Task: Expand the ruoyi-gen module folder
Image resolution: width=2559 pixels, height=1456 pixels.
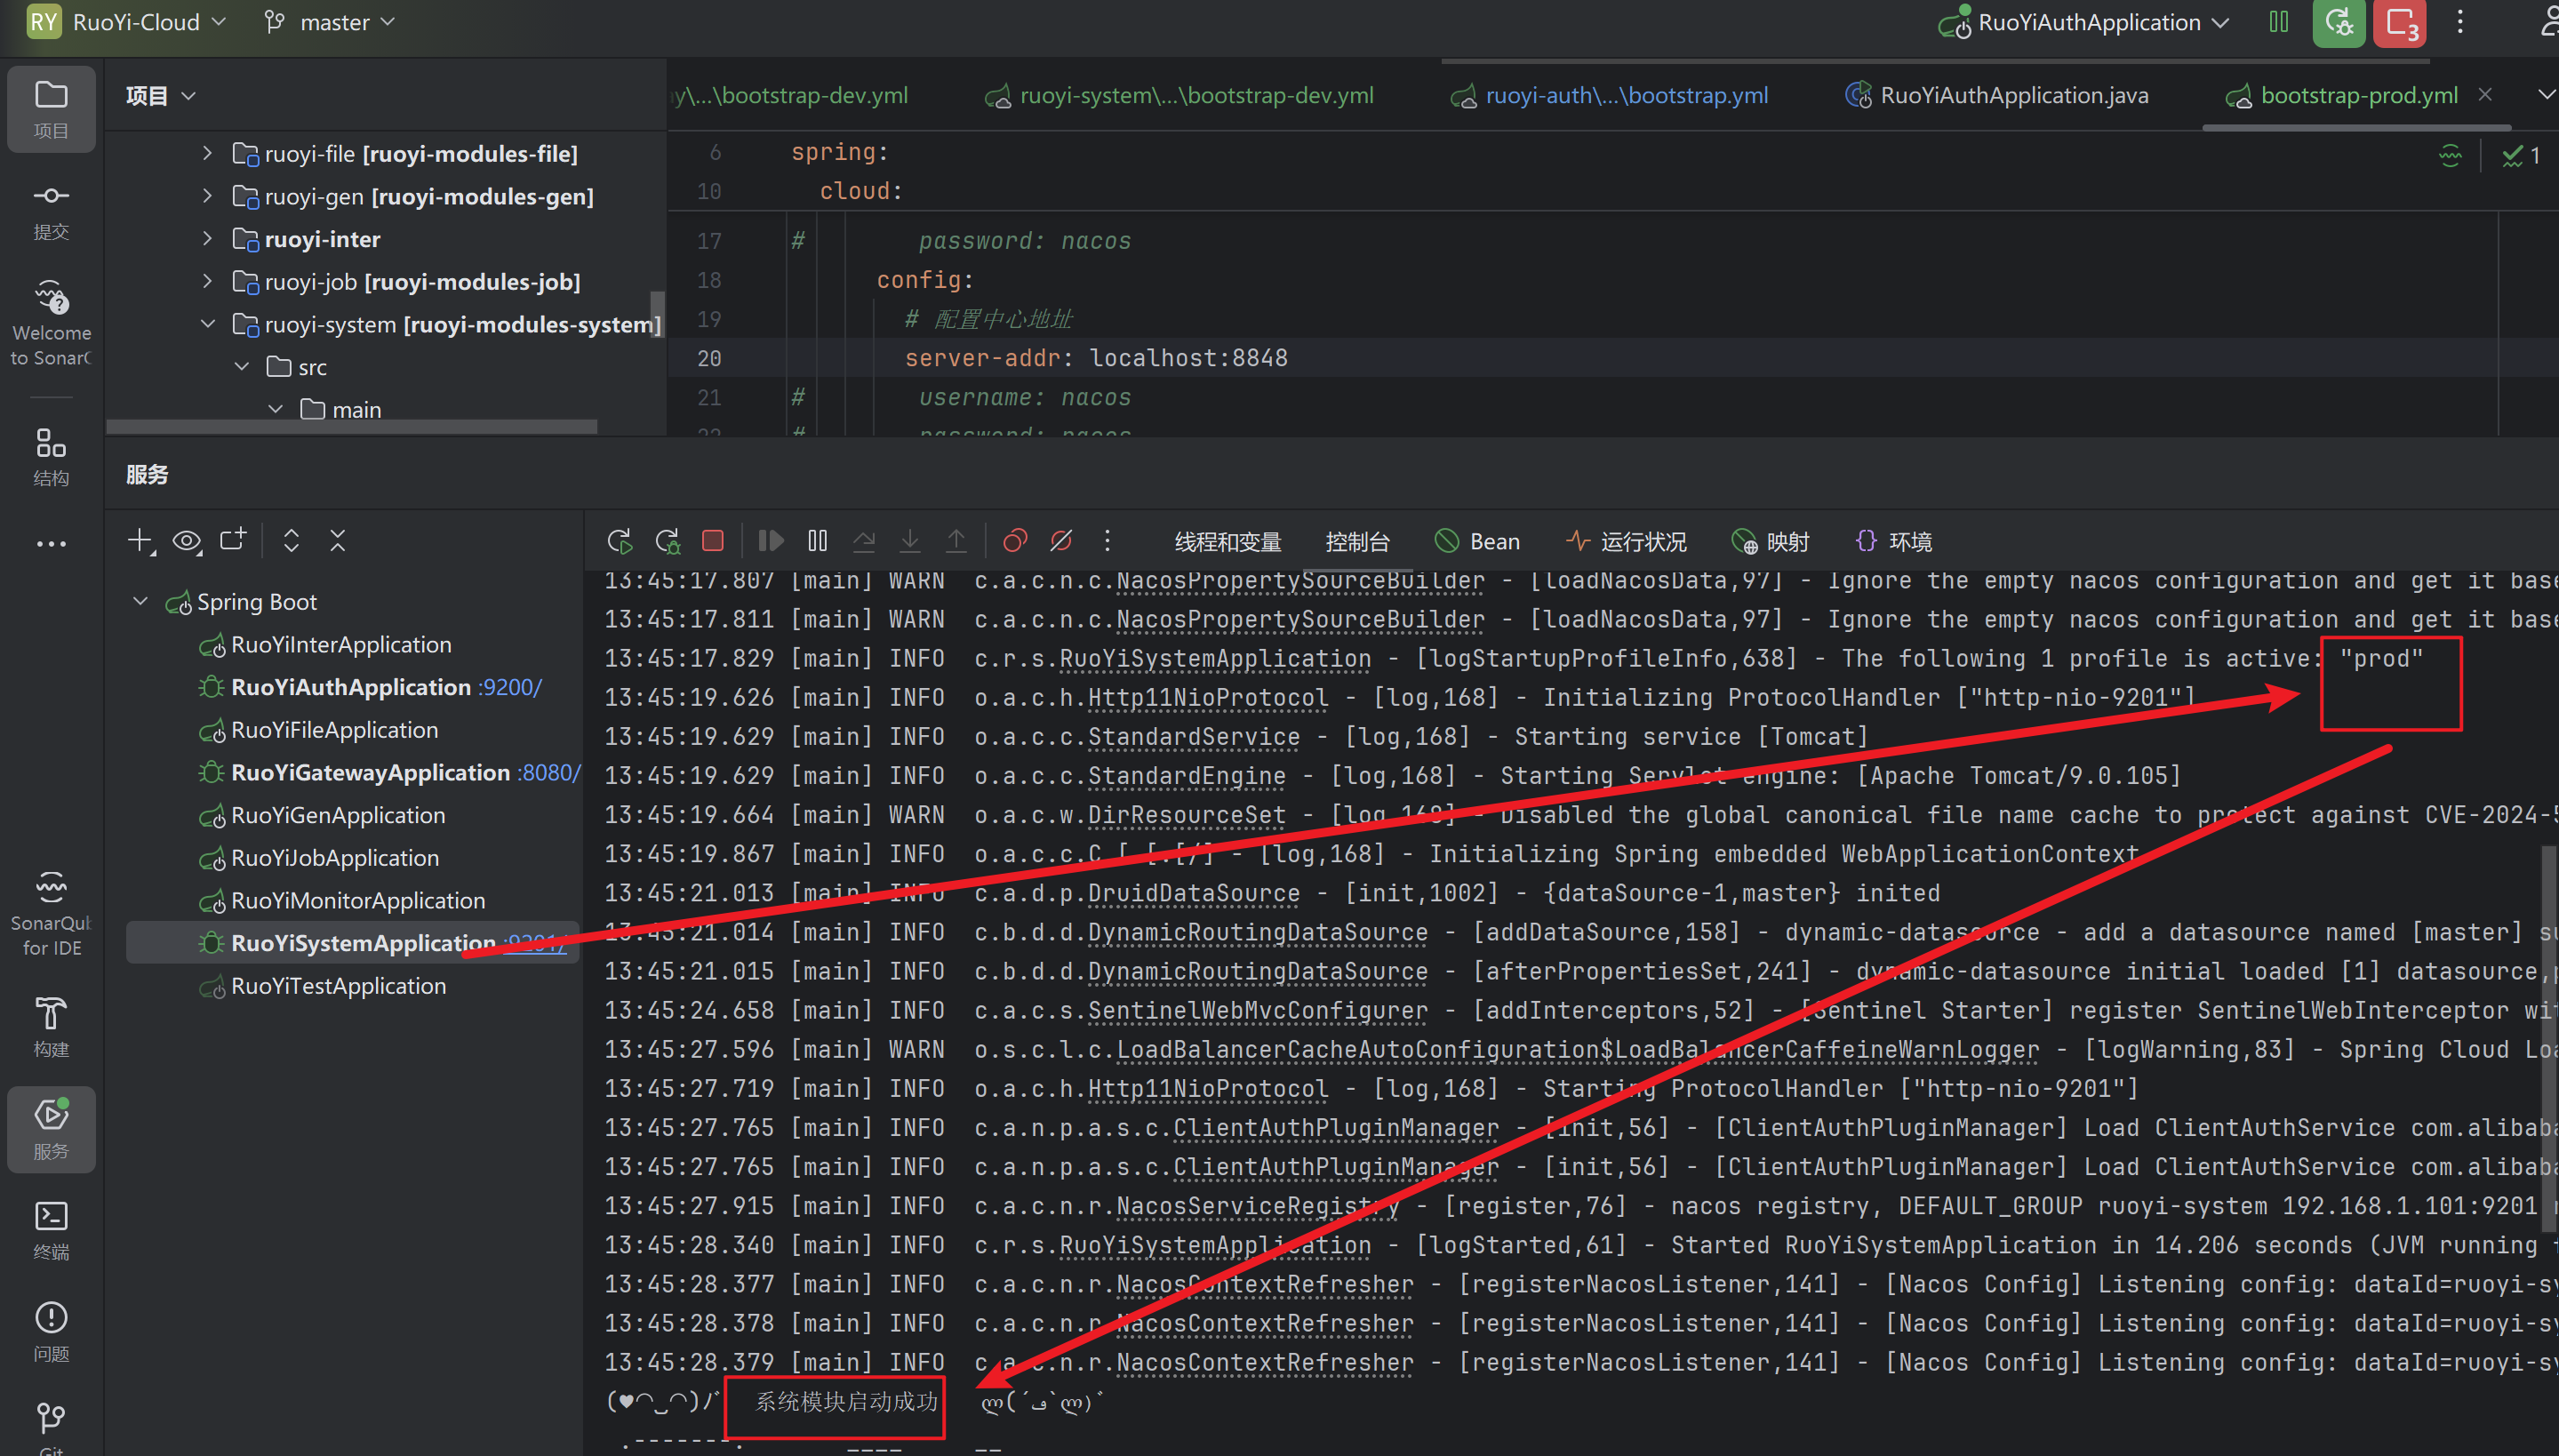Action: [208, 196]
